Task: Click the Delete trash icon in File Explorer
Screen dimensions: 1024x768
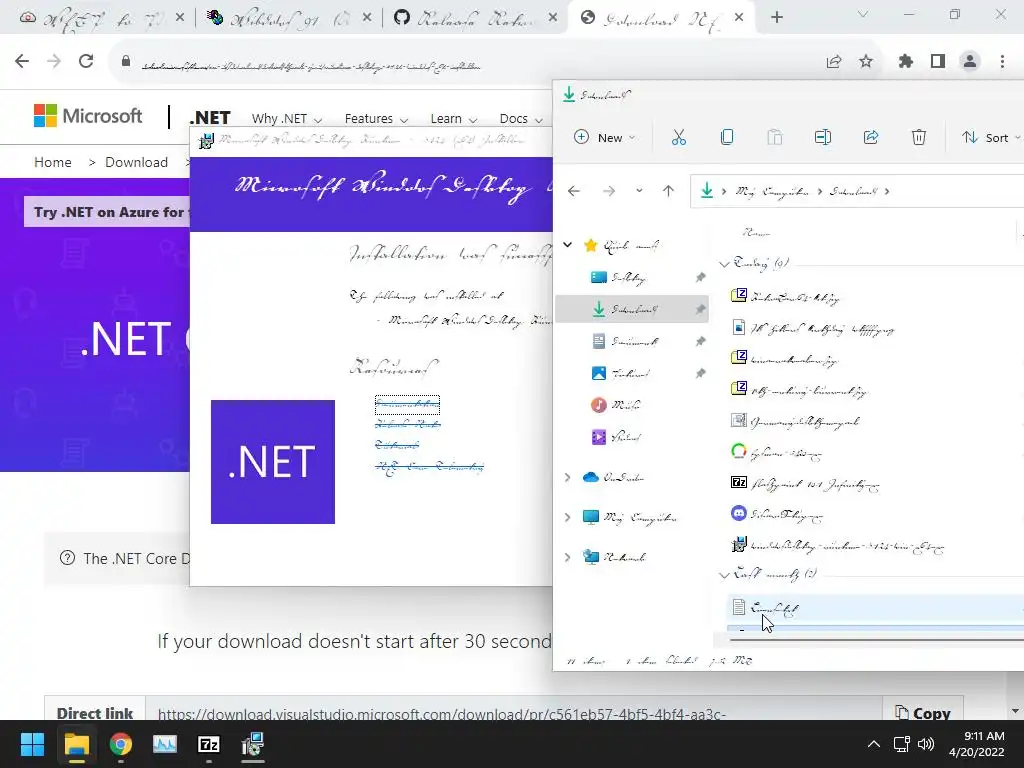Action: pyautogui.click(x=919, y=137)
